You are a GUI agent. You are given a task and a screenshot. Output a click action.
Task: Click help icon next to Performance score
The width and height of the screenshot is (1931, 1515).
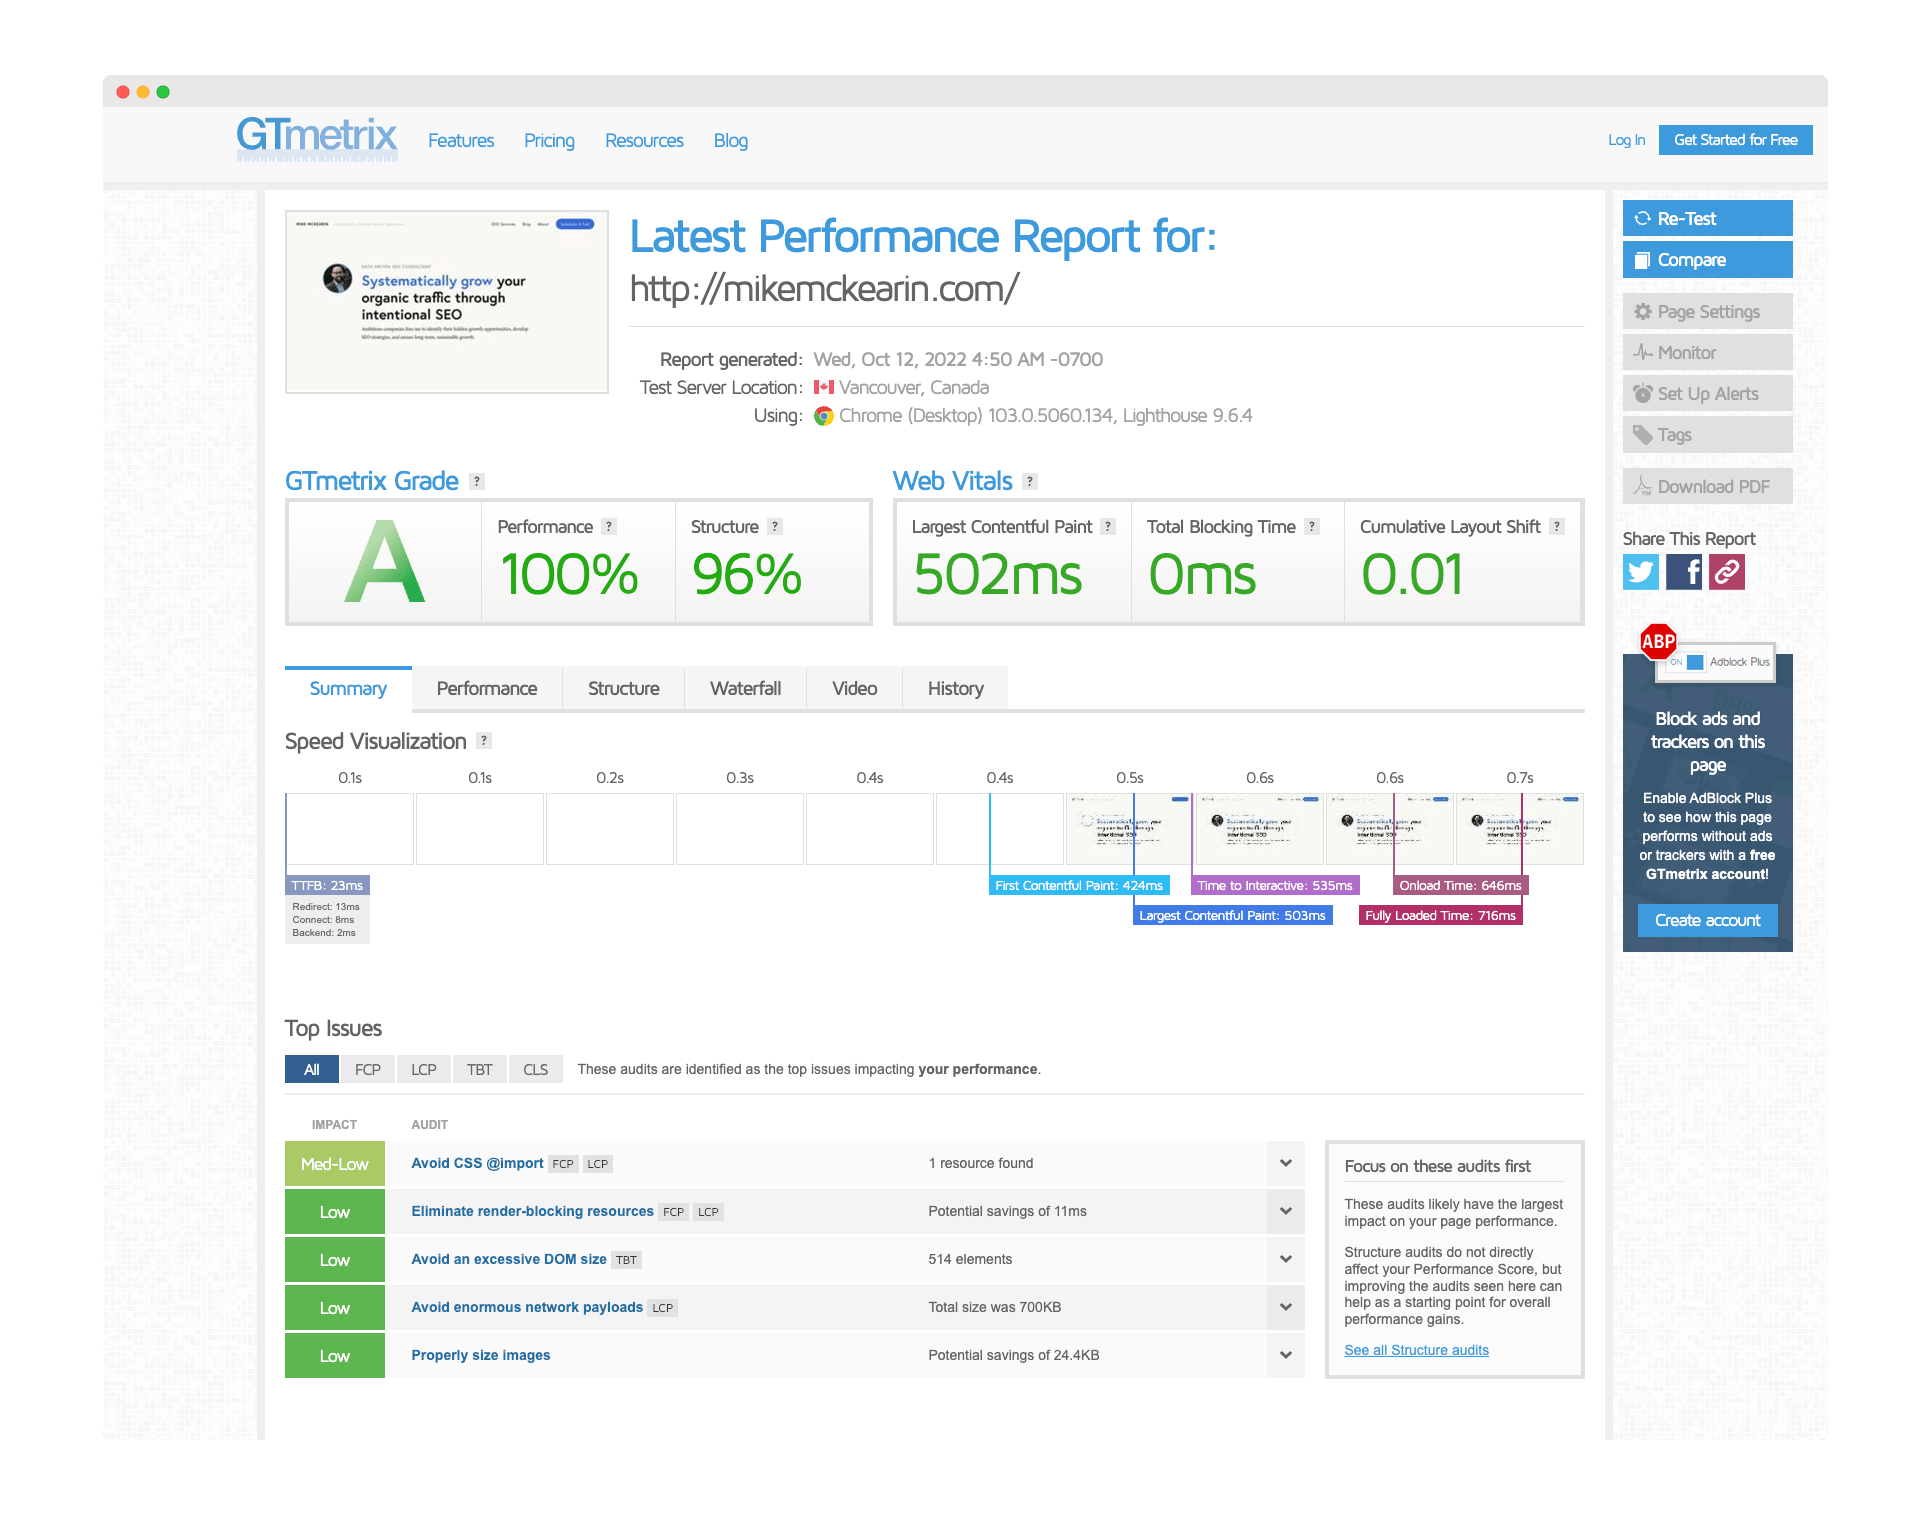[x=608, y=527]
